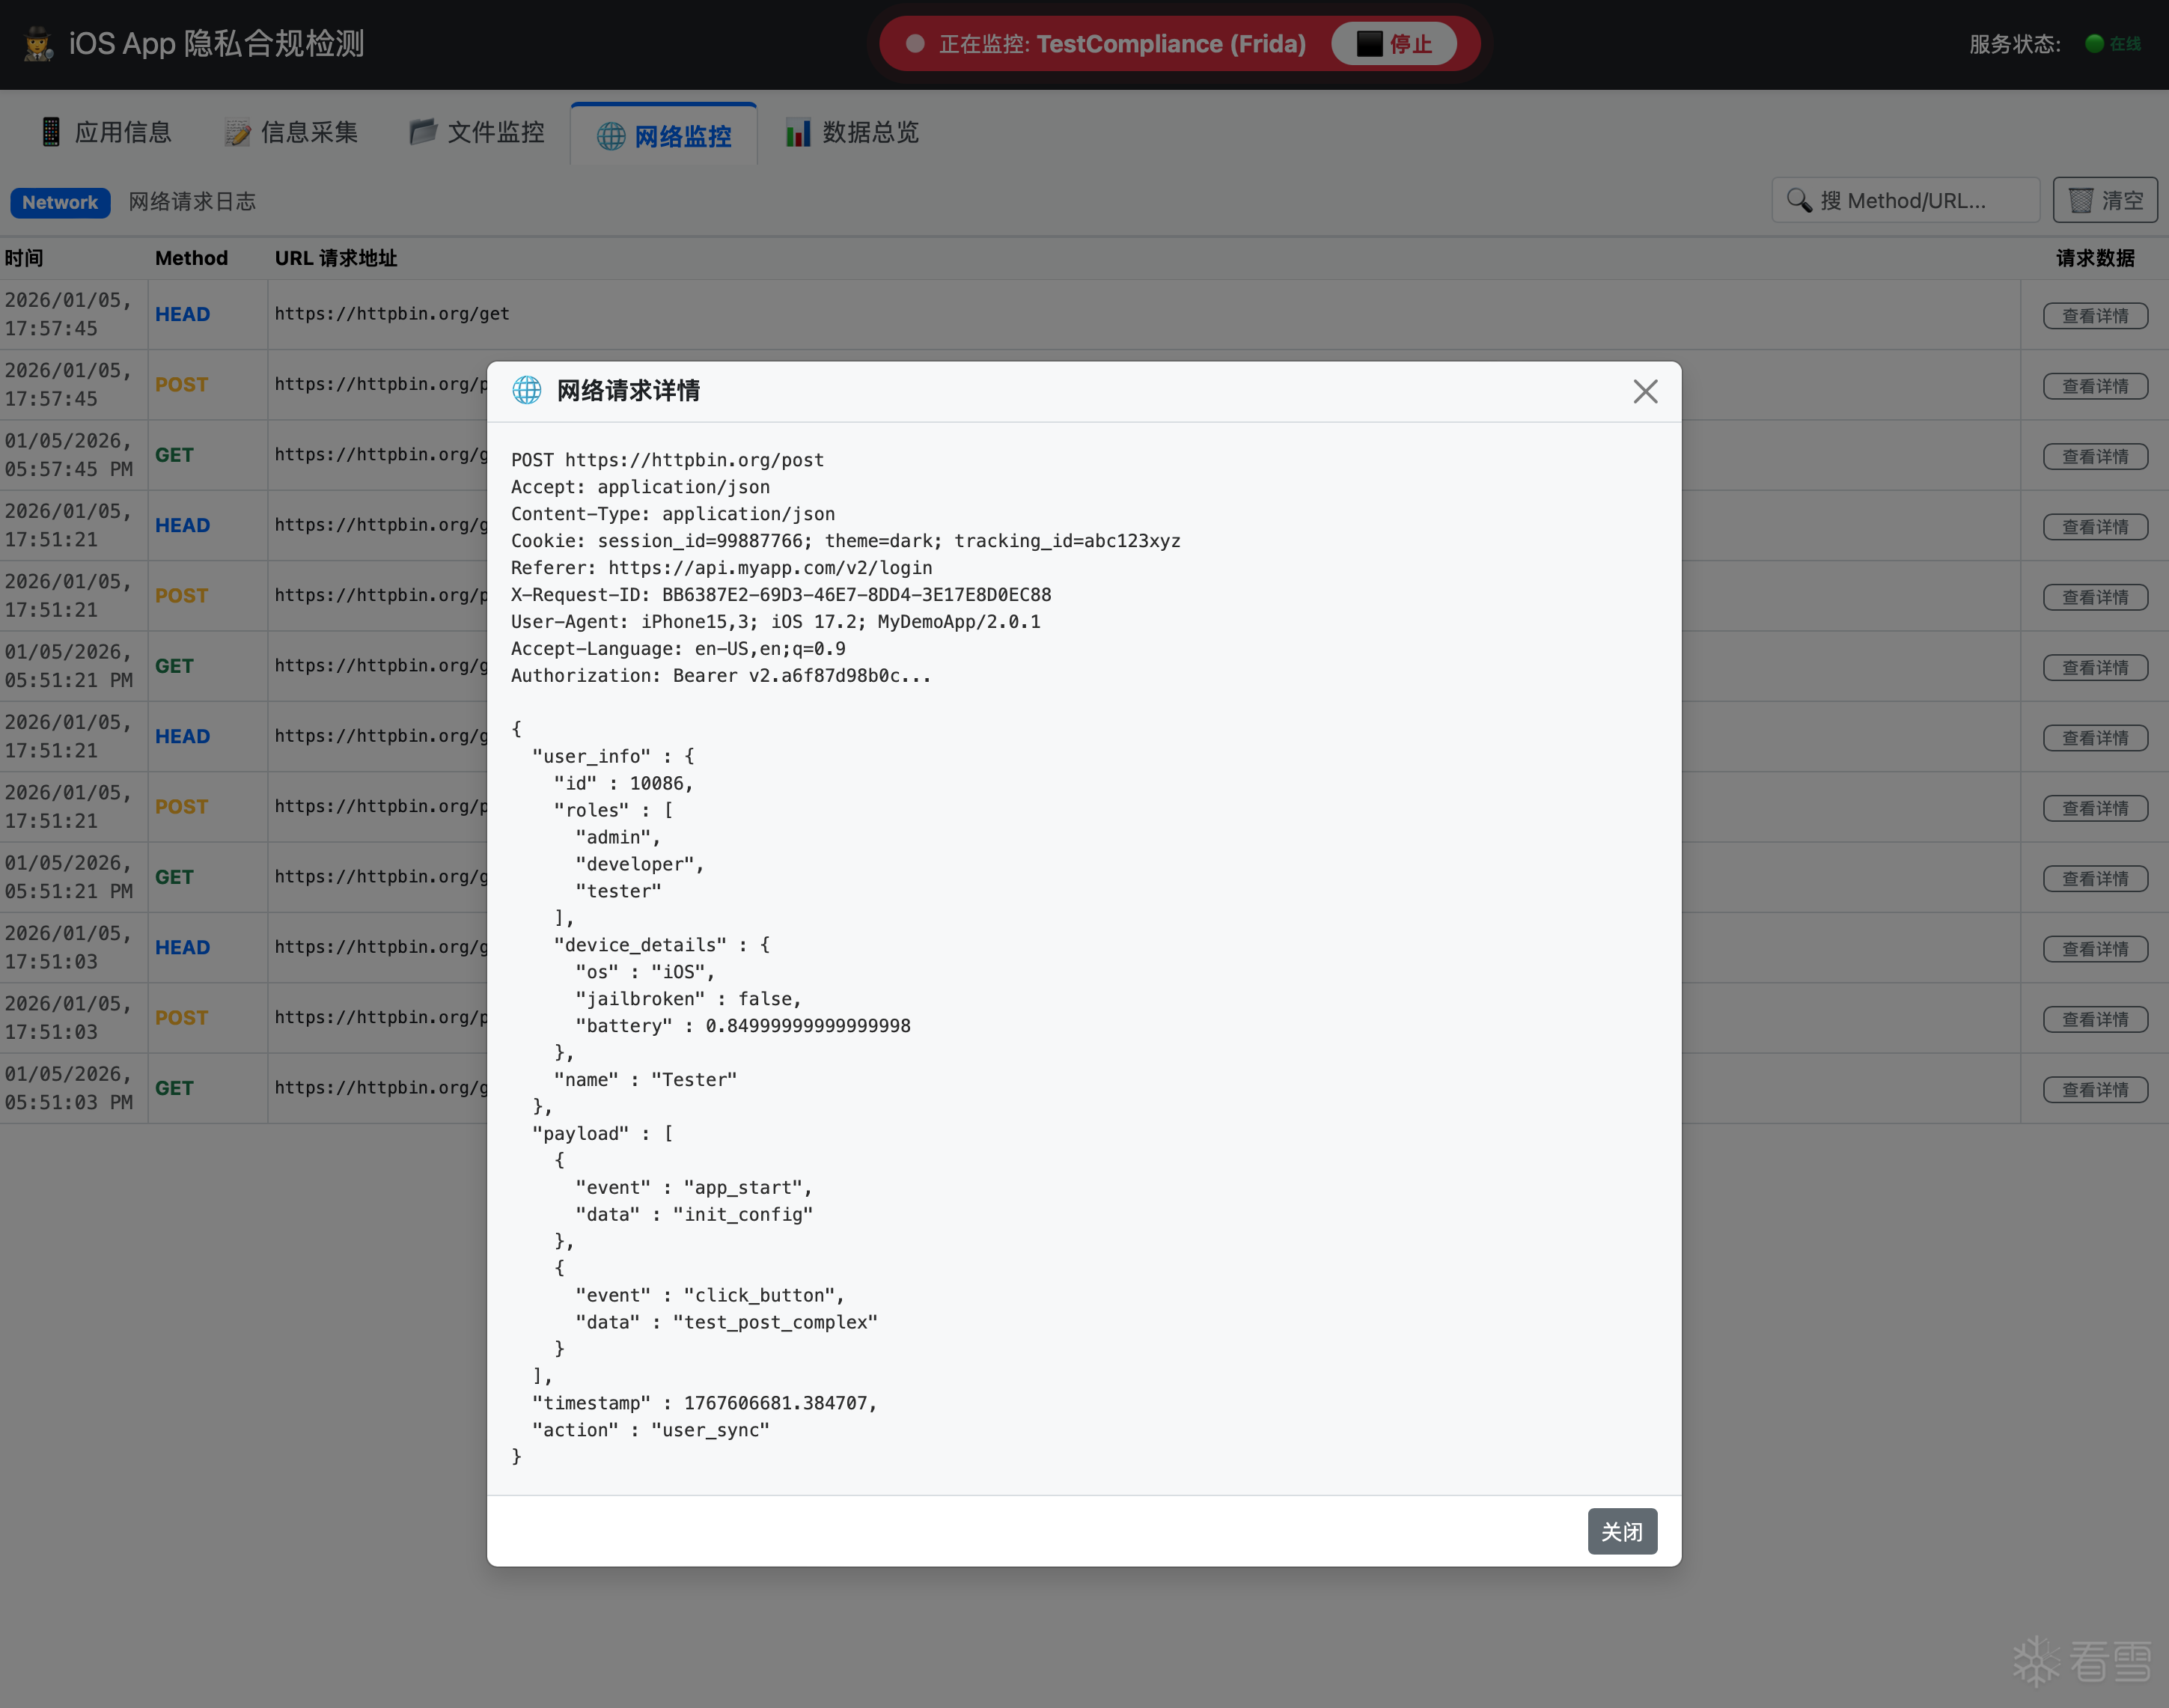The height and width of the screenshot is (1708, 2169).
Task: Open the 应用信息 tab
Action: 106,132
